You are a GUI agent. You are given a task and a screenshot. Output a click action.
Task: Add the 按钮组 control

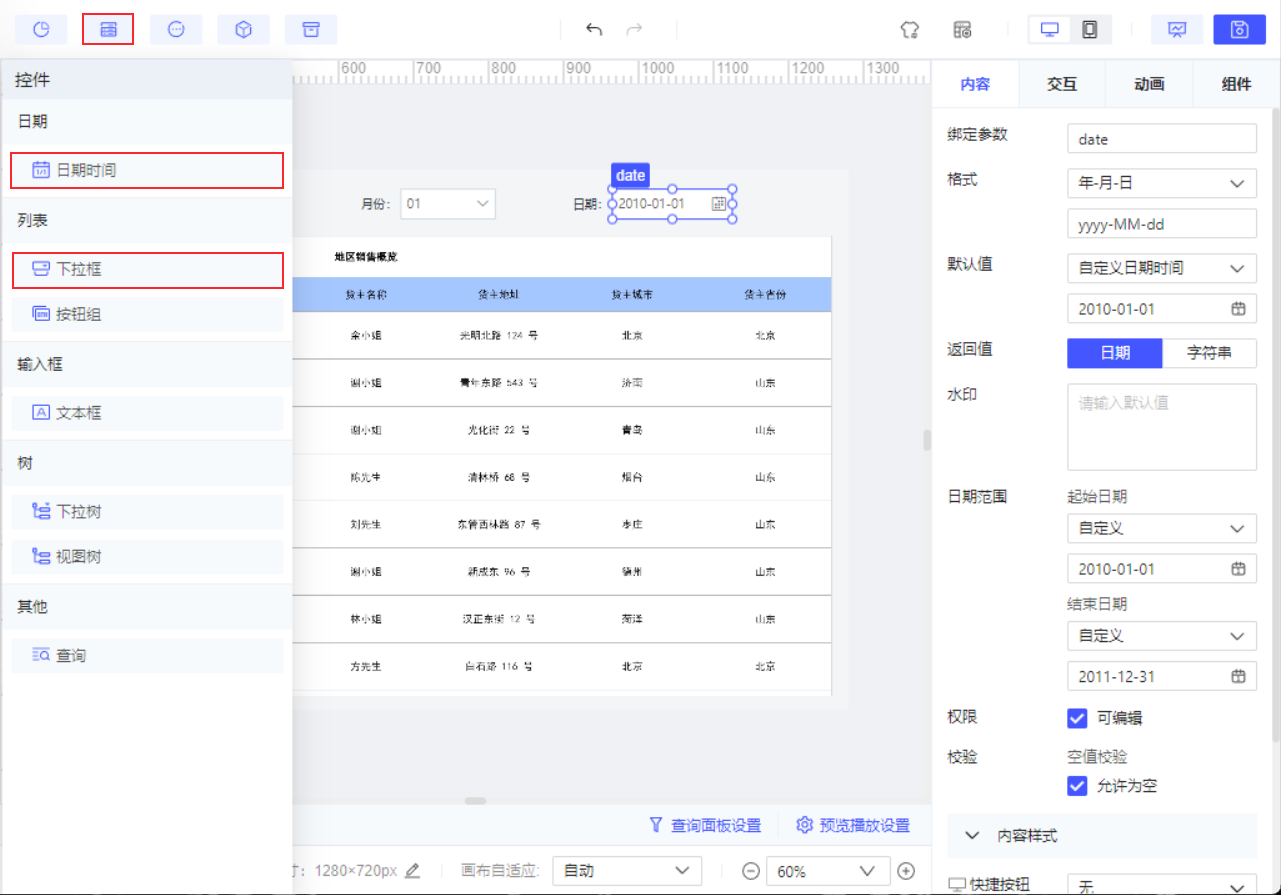click(x=147, y=314)
